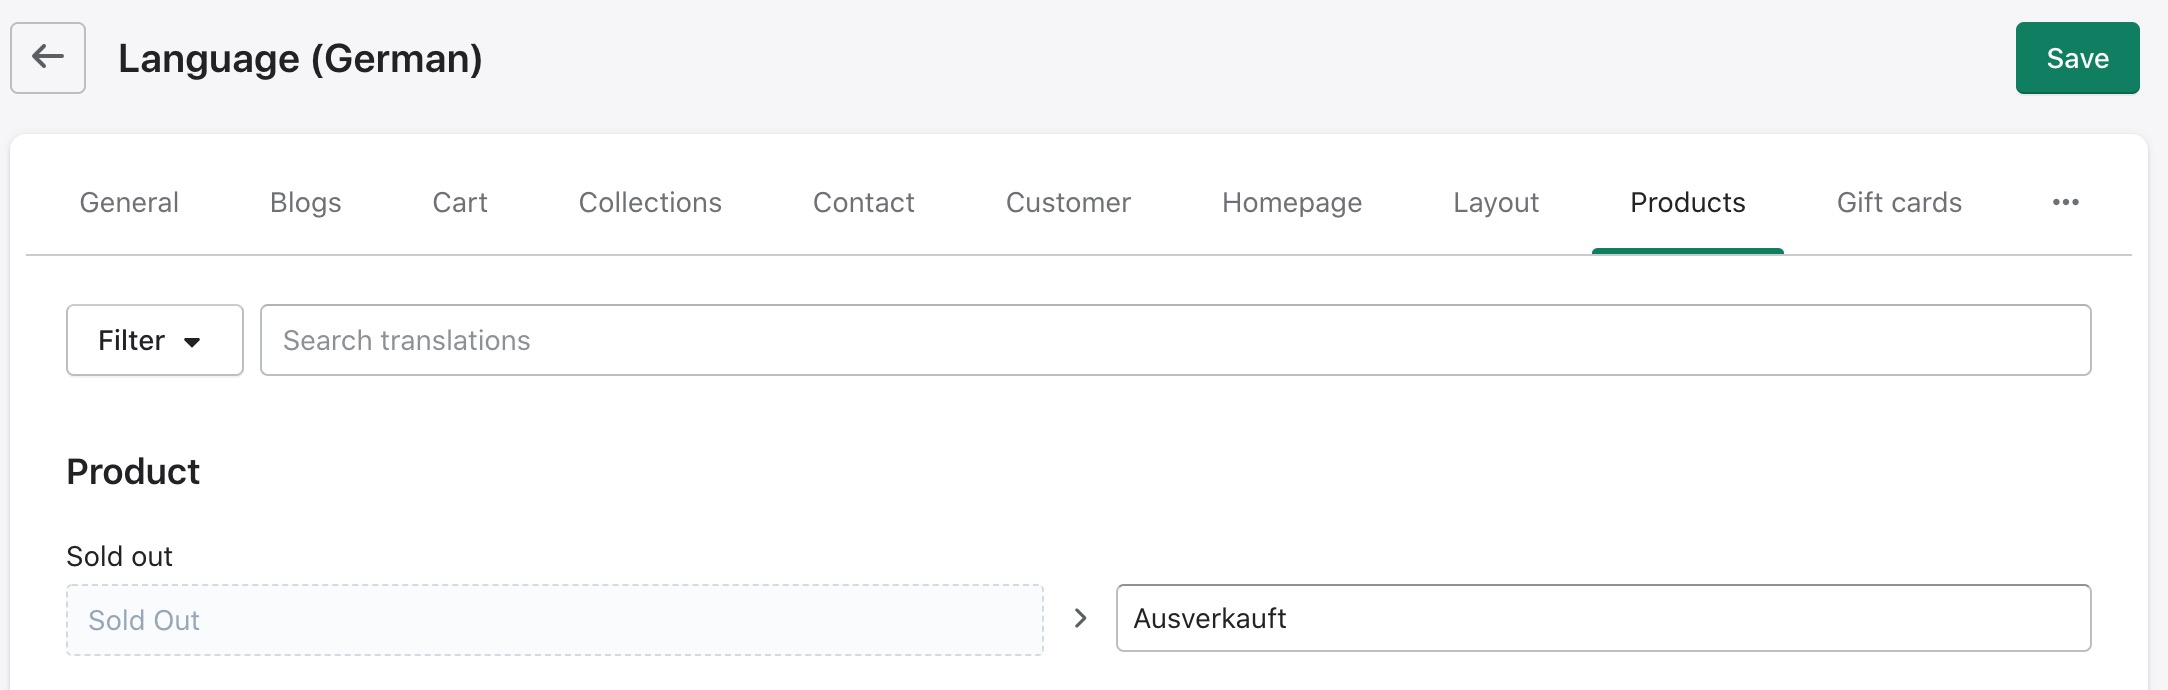Image resolution: width=2168 pixels, height=690 pixels.
Task: Click the Language (German) page title
Action: 300,59
